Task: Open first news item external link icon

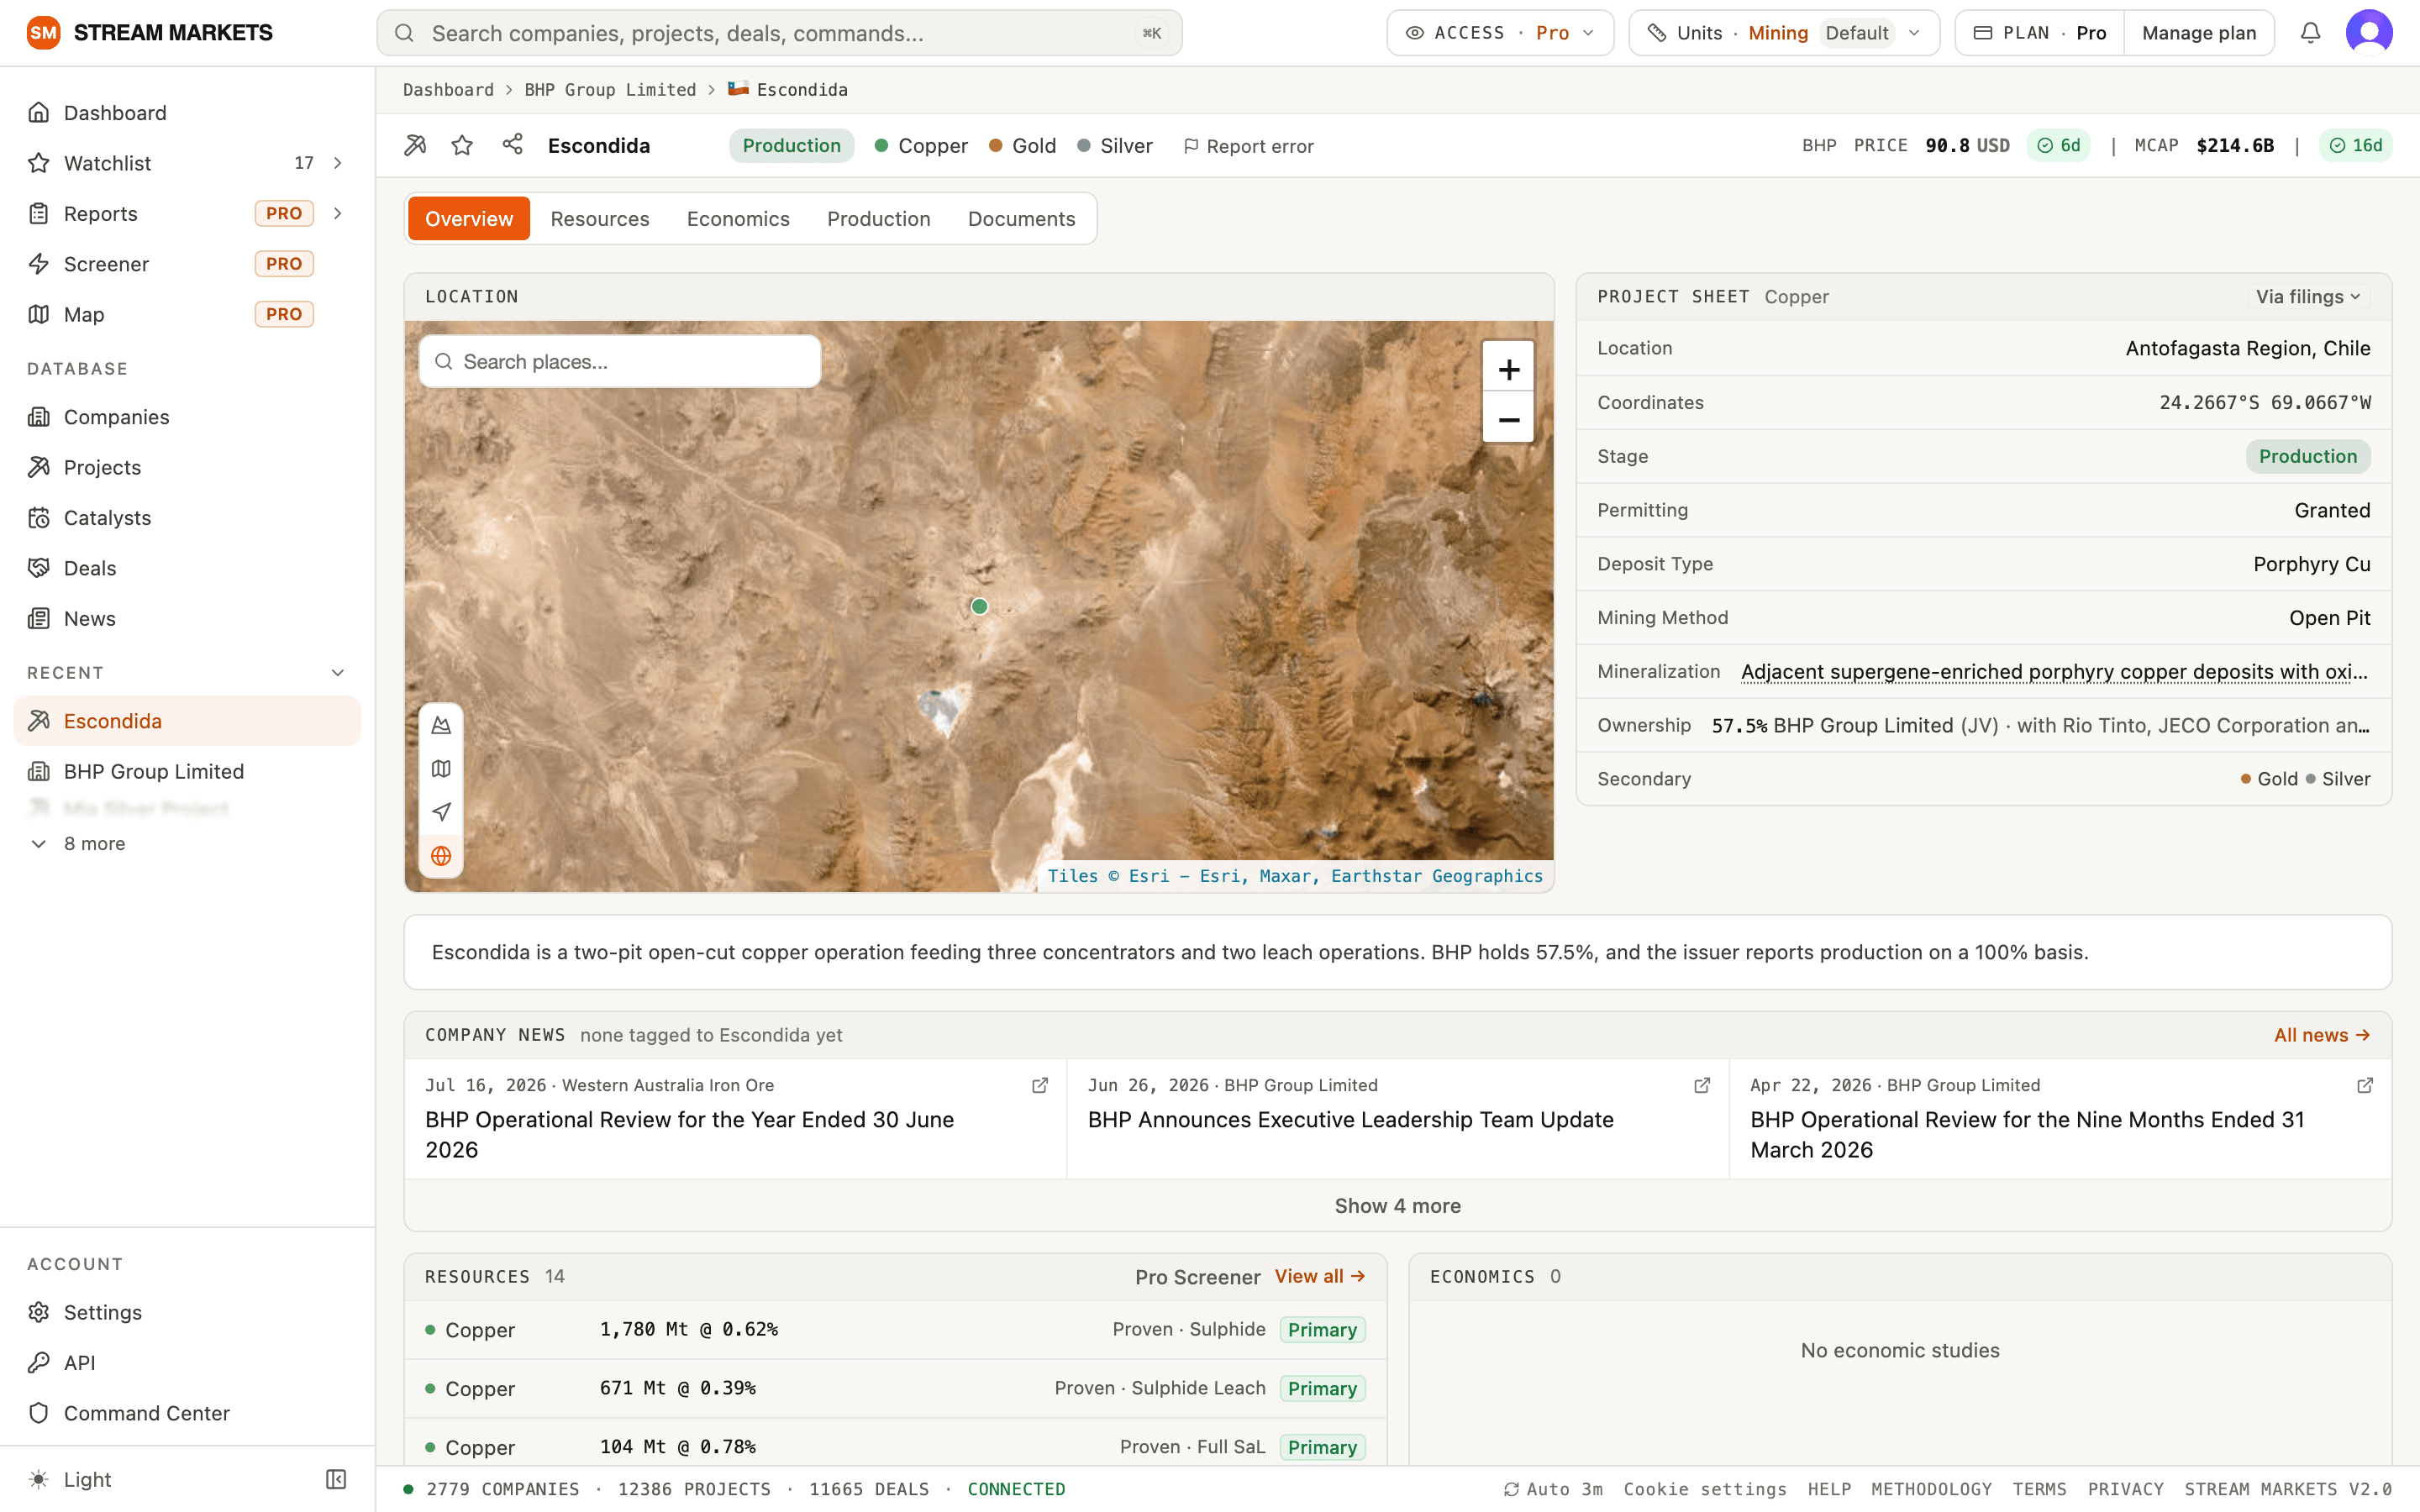Action: (x=1040, y=1085)
